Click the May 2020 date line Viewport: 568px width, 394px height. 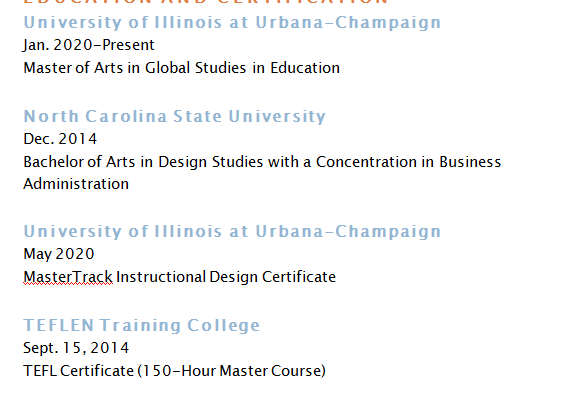coord(59,254)
